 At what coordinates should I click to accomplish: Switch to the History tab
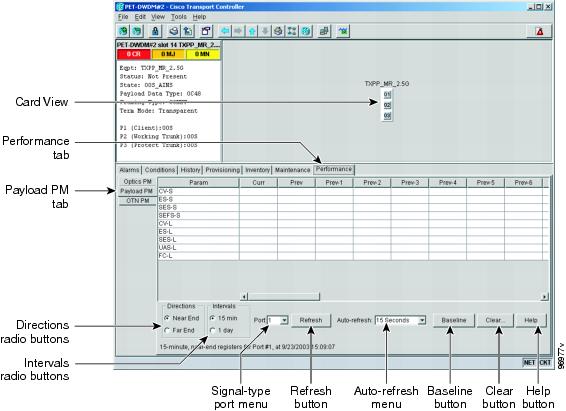click(190, 170)
